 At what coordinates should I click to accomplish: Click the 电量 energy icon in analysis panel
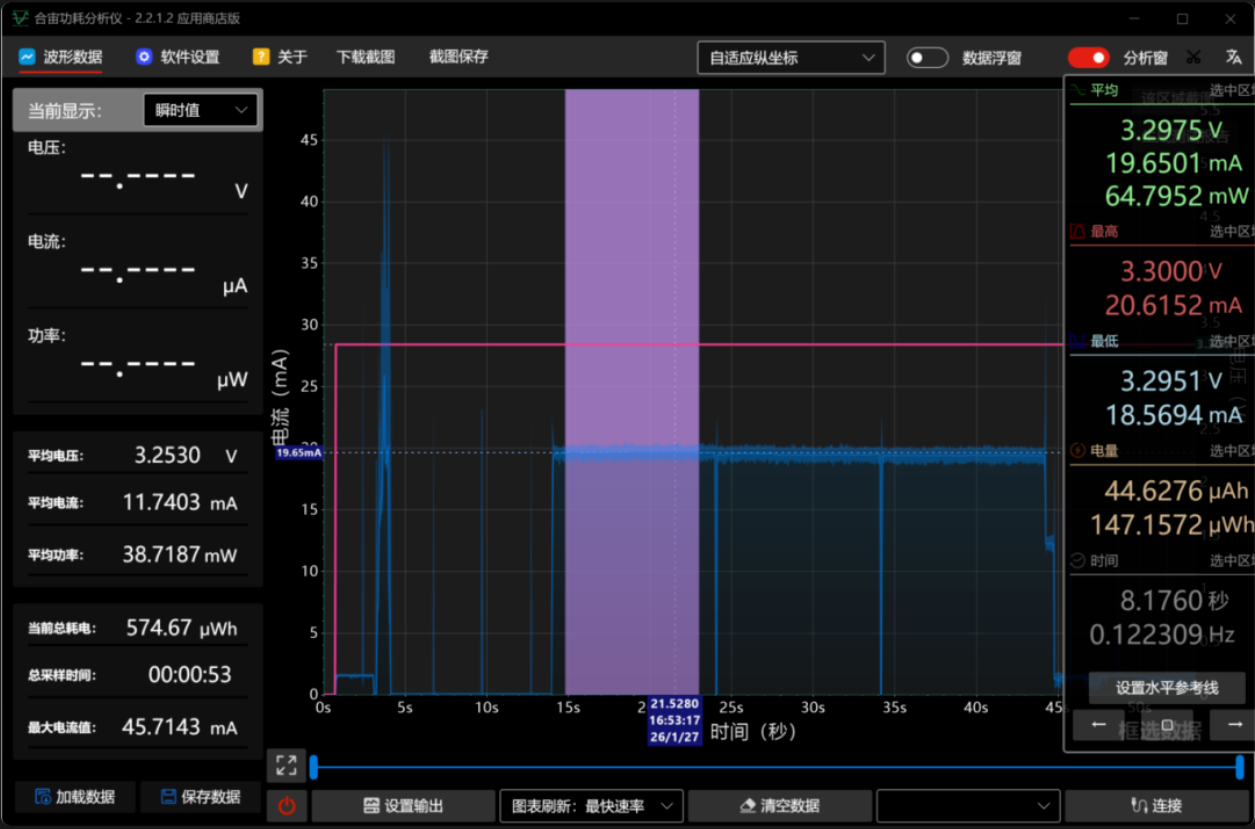point(1079,451)
